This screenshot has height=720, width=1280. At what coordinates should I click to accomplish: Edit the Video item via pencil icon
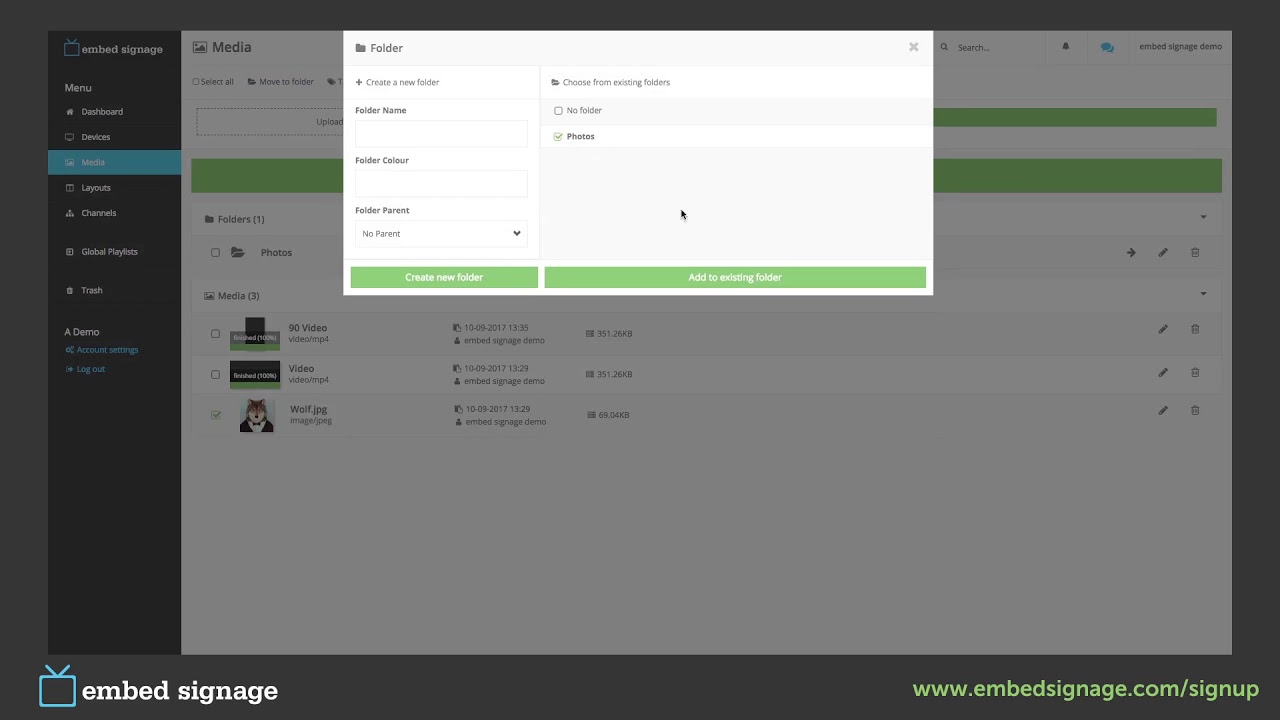pos(1163,373)
